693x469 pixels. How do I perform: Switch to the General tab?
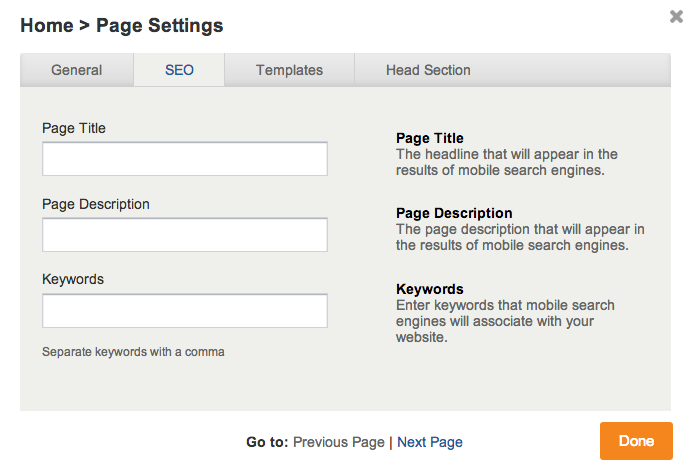pos(76,70)
